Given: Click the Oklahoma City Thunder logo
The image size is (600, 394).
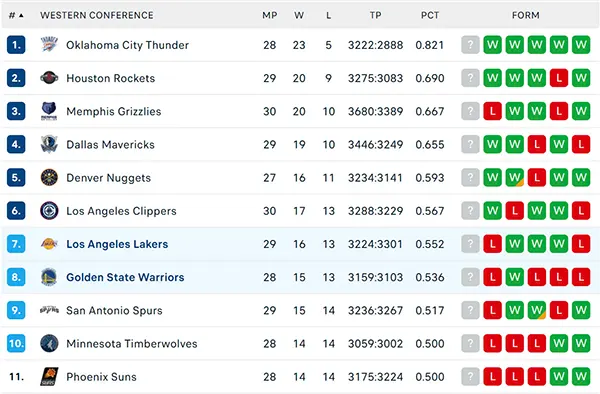Looking at the screenshot, I should [x=49, y=45].
